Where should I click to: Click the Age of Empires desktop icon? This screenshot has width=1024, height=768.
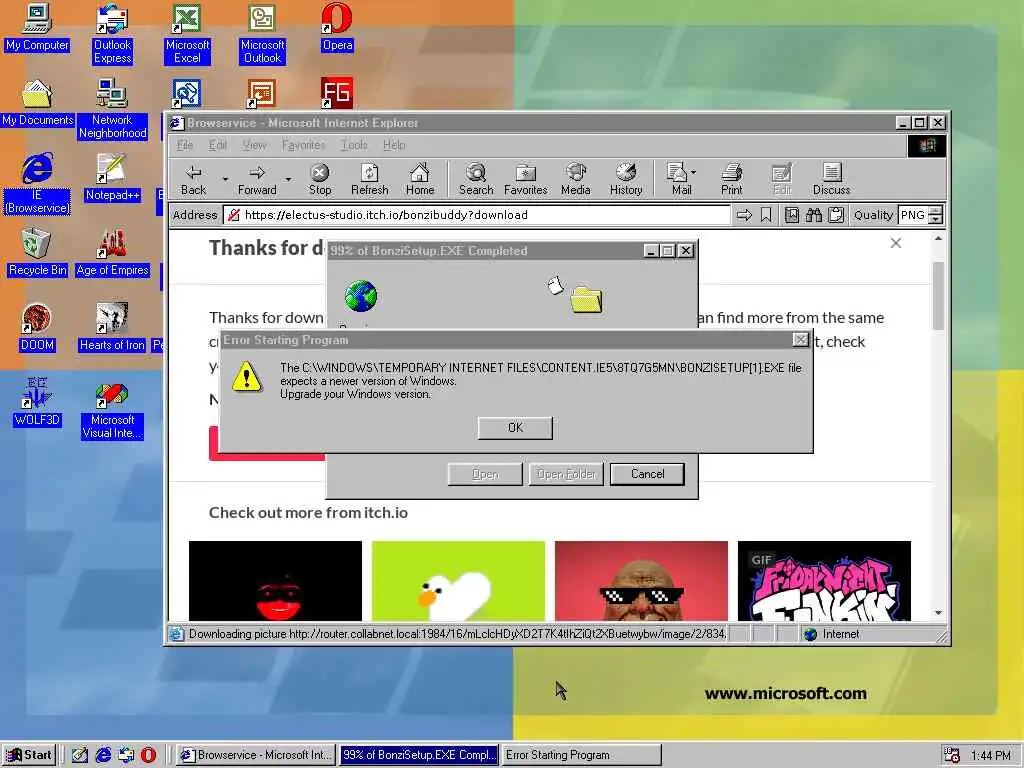click(x=112, y=253)
